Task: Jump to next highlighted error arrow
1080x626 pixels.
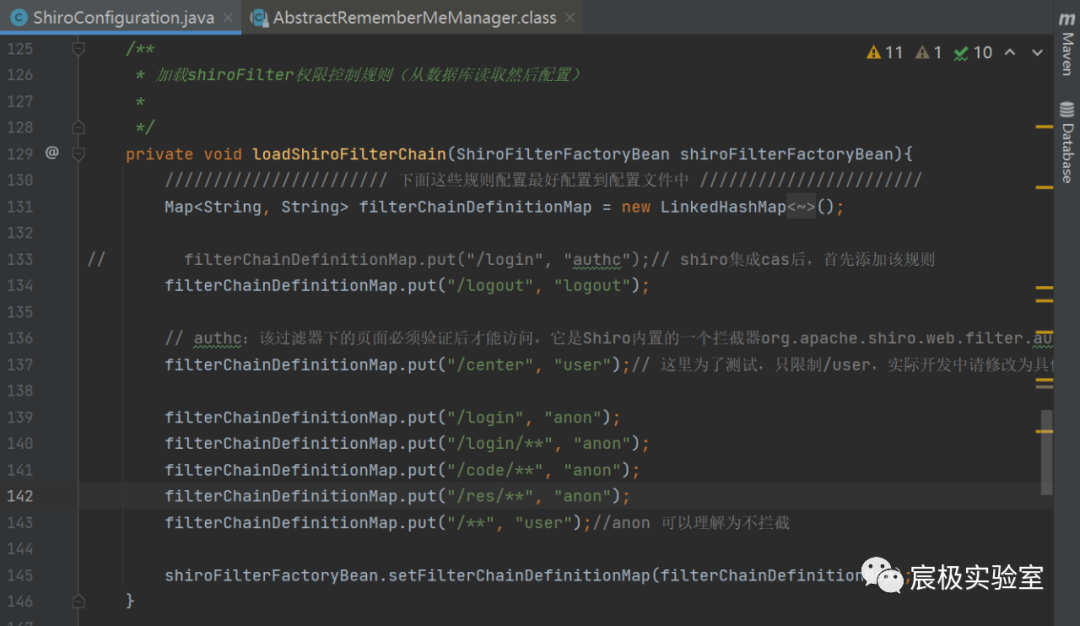Action: [x=1036, y=52]
